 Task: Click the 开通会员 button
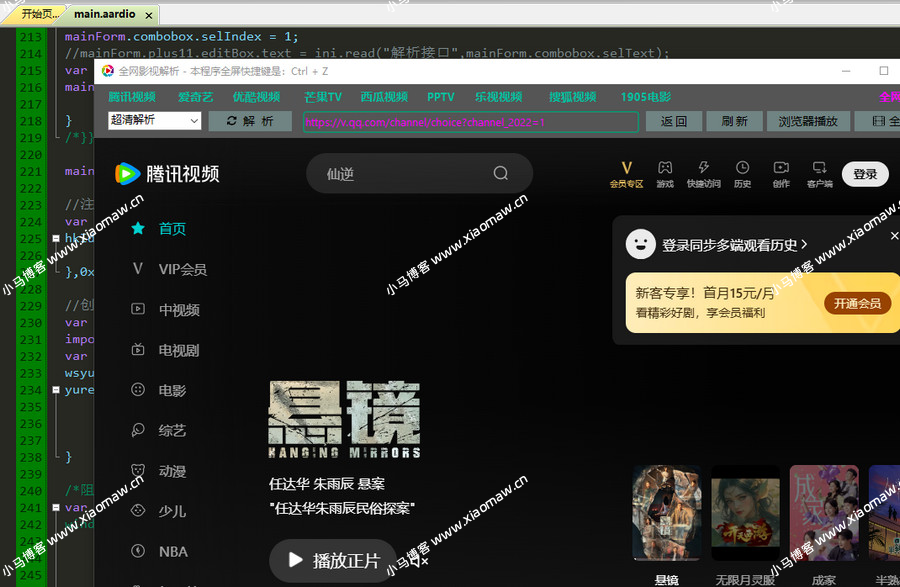[x=858, y=303]
